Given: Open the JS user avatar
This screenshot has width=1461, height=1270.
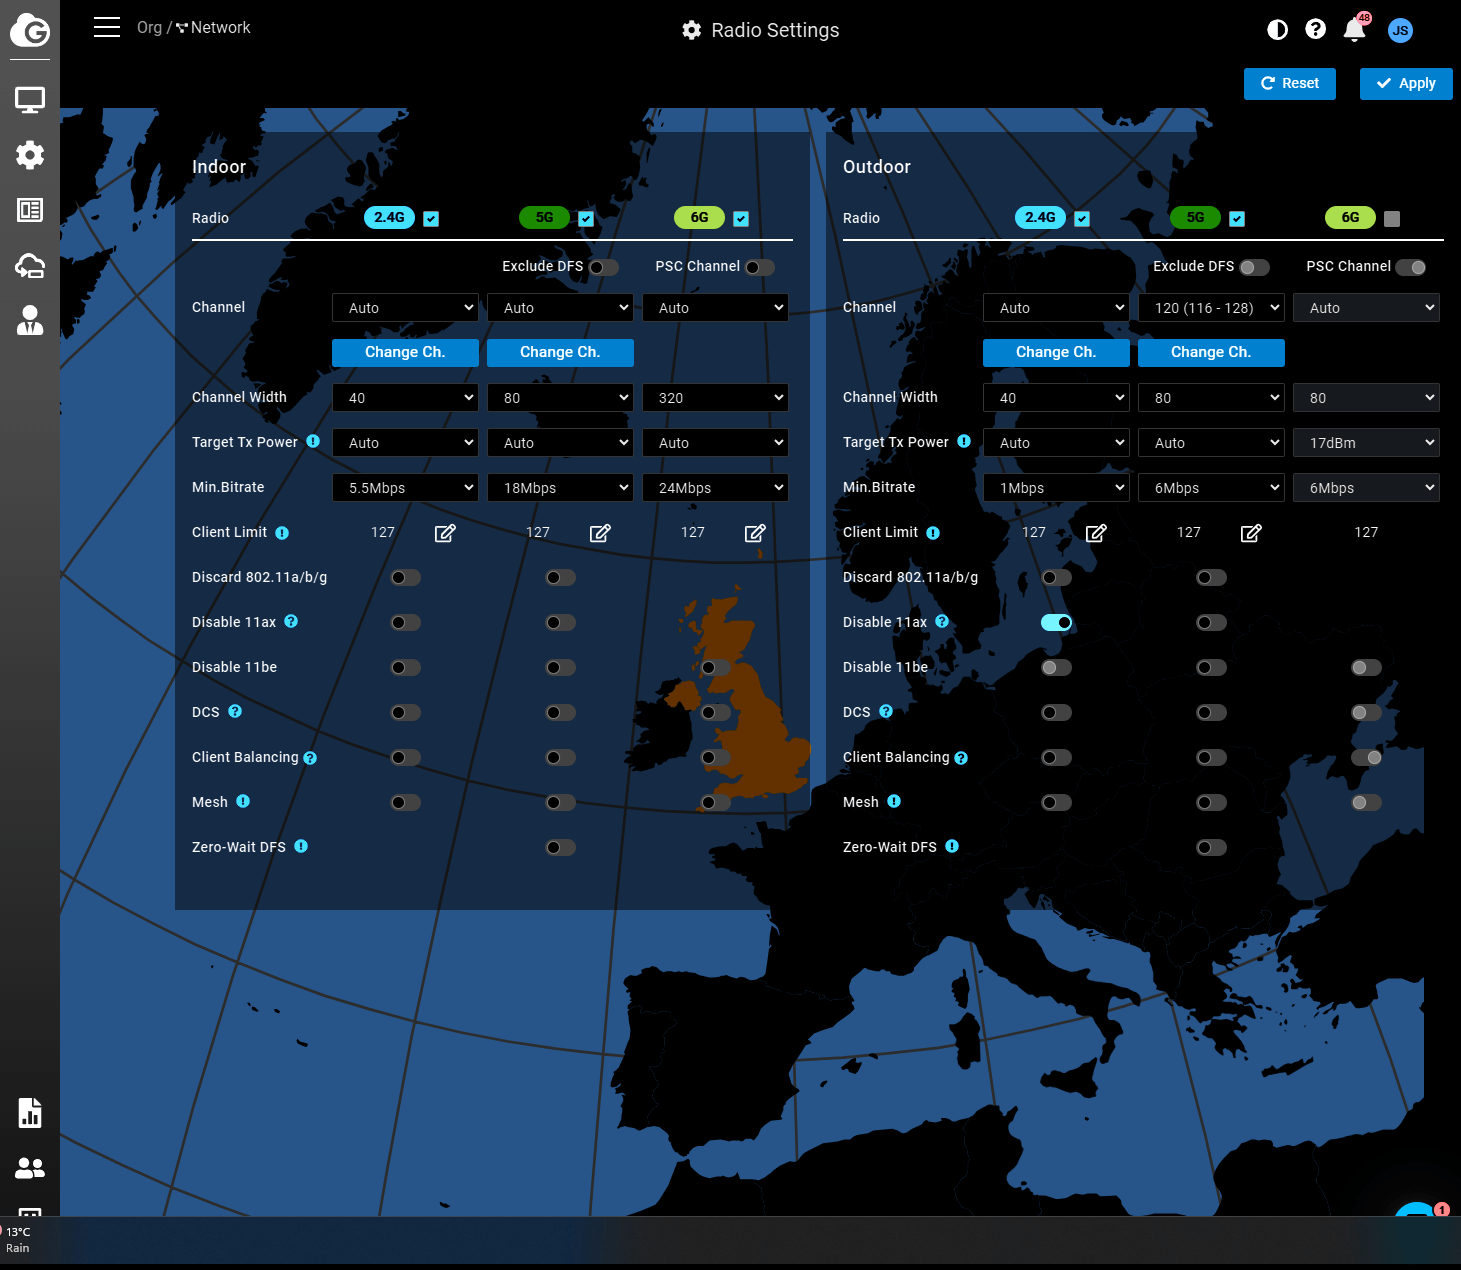Looking at the screenshot, I should tap(1400, 30).
